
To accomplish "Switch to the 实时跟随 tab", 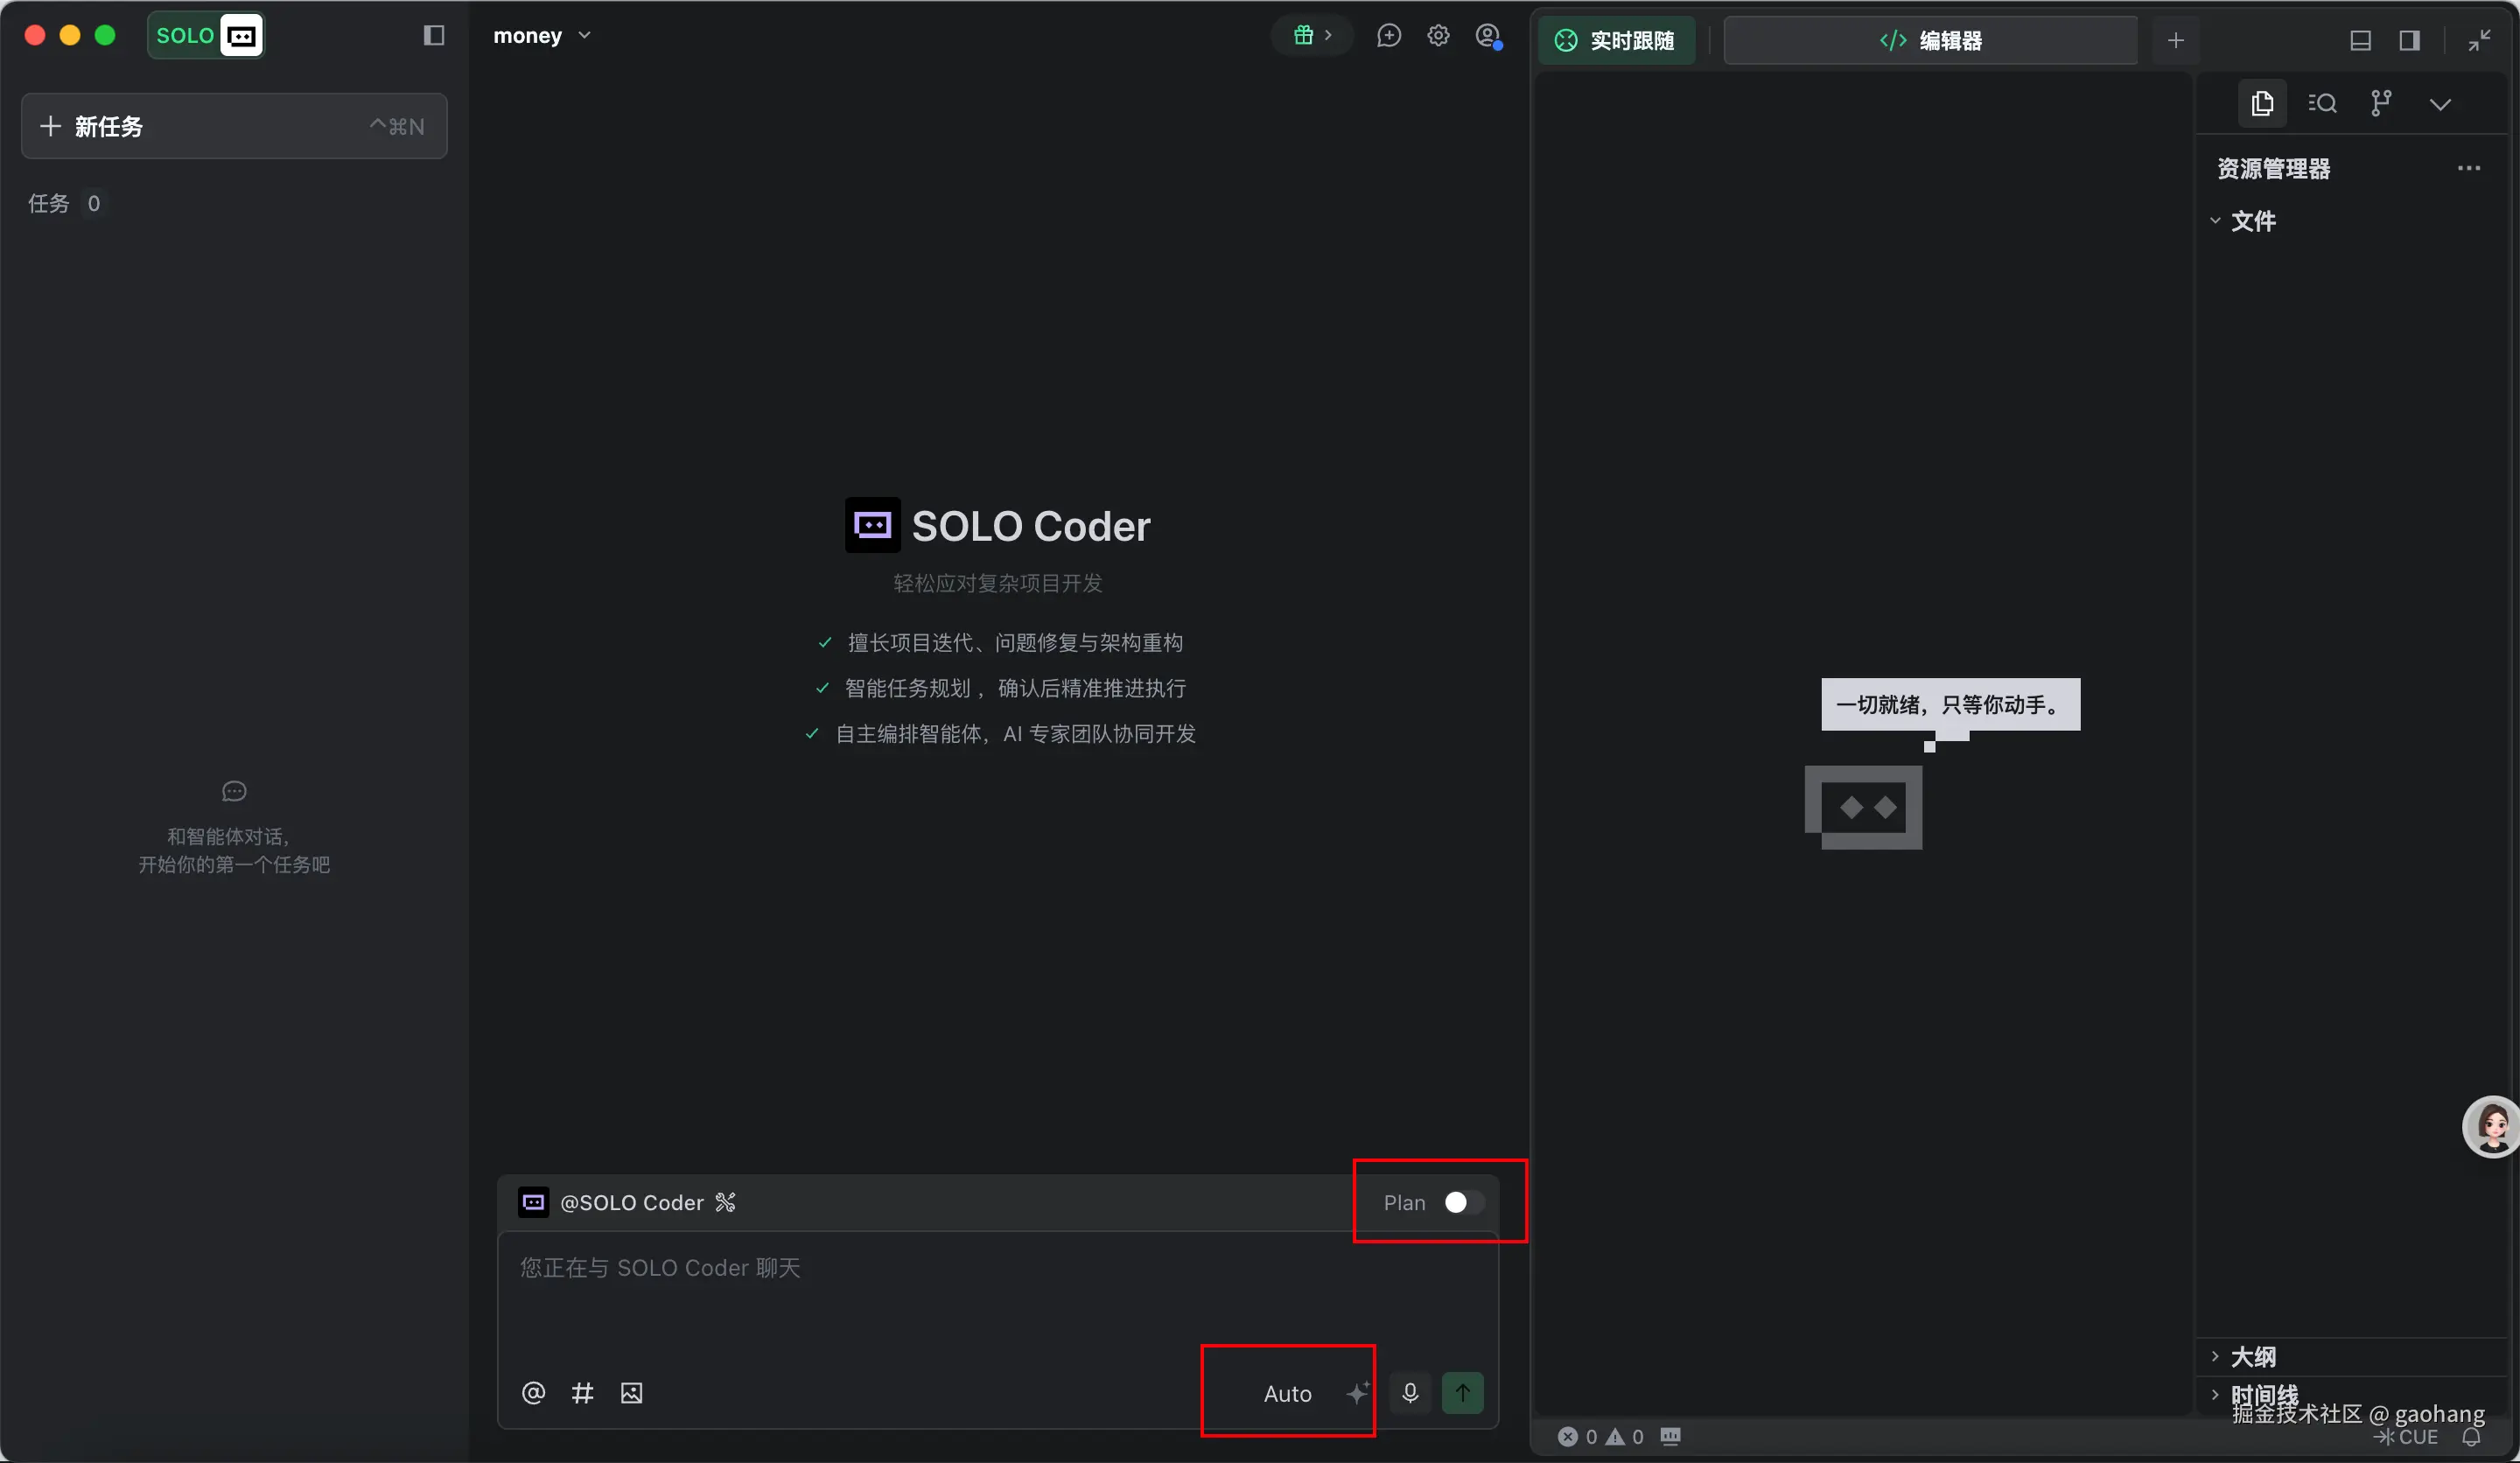I will tap(1616, 41).
